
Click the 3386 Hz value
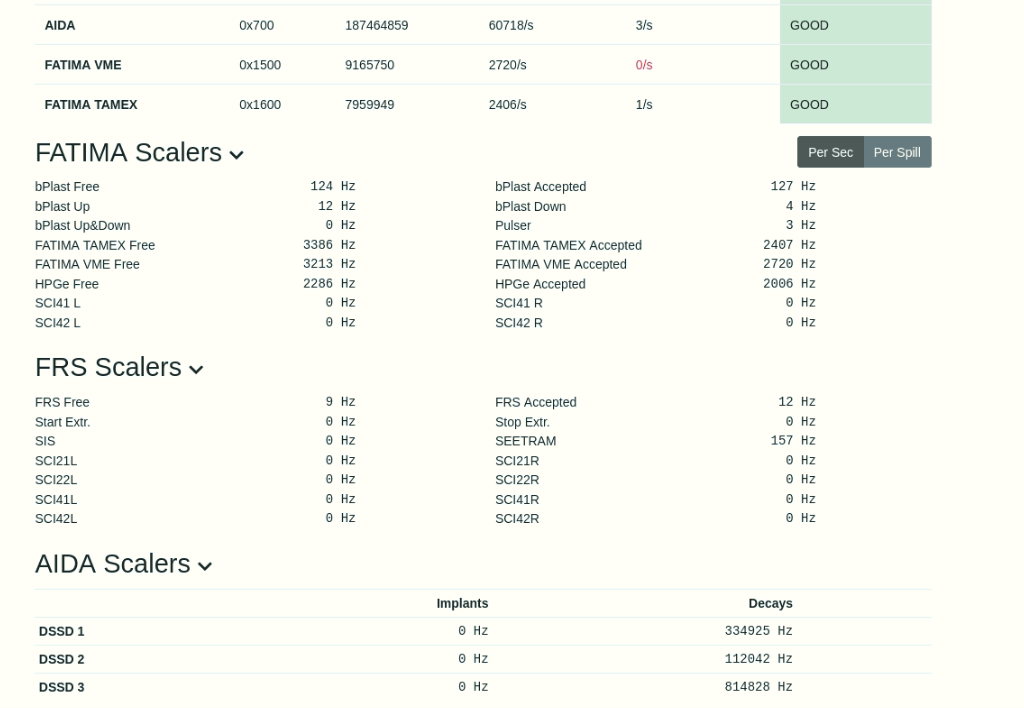[329, 245]
